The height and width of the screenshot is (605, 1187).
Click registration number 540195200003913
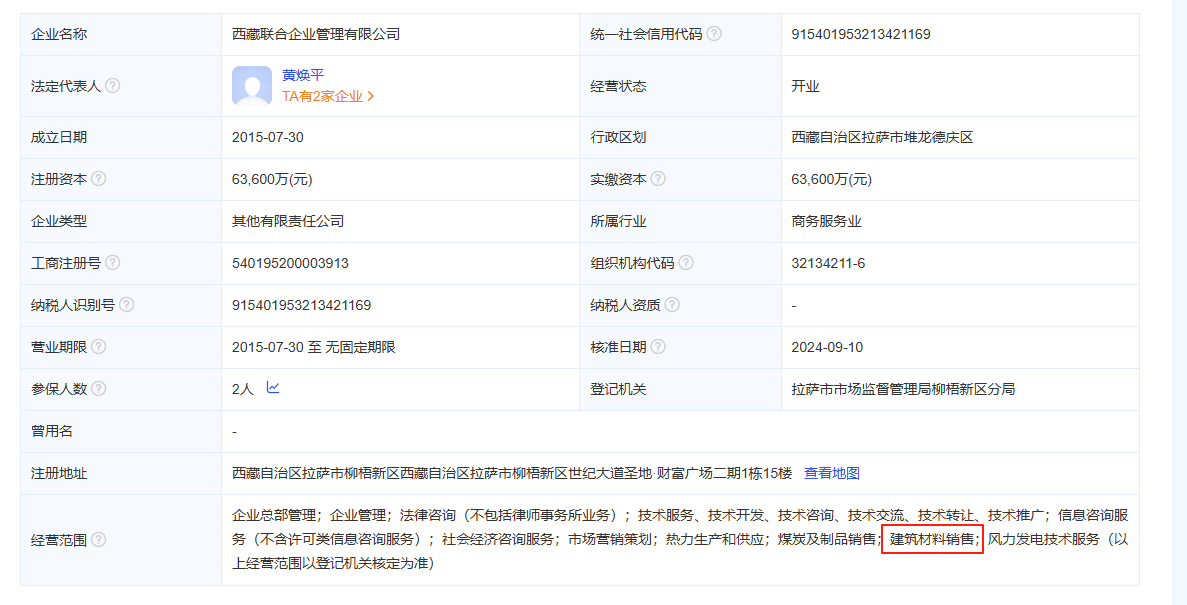point(290,264)
